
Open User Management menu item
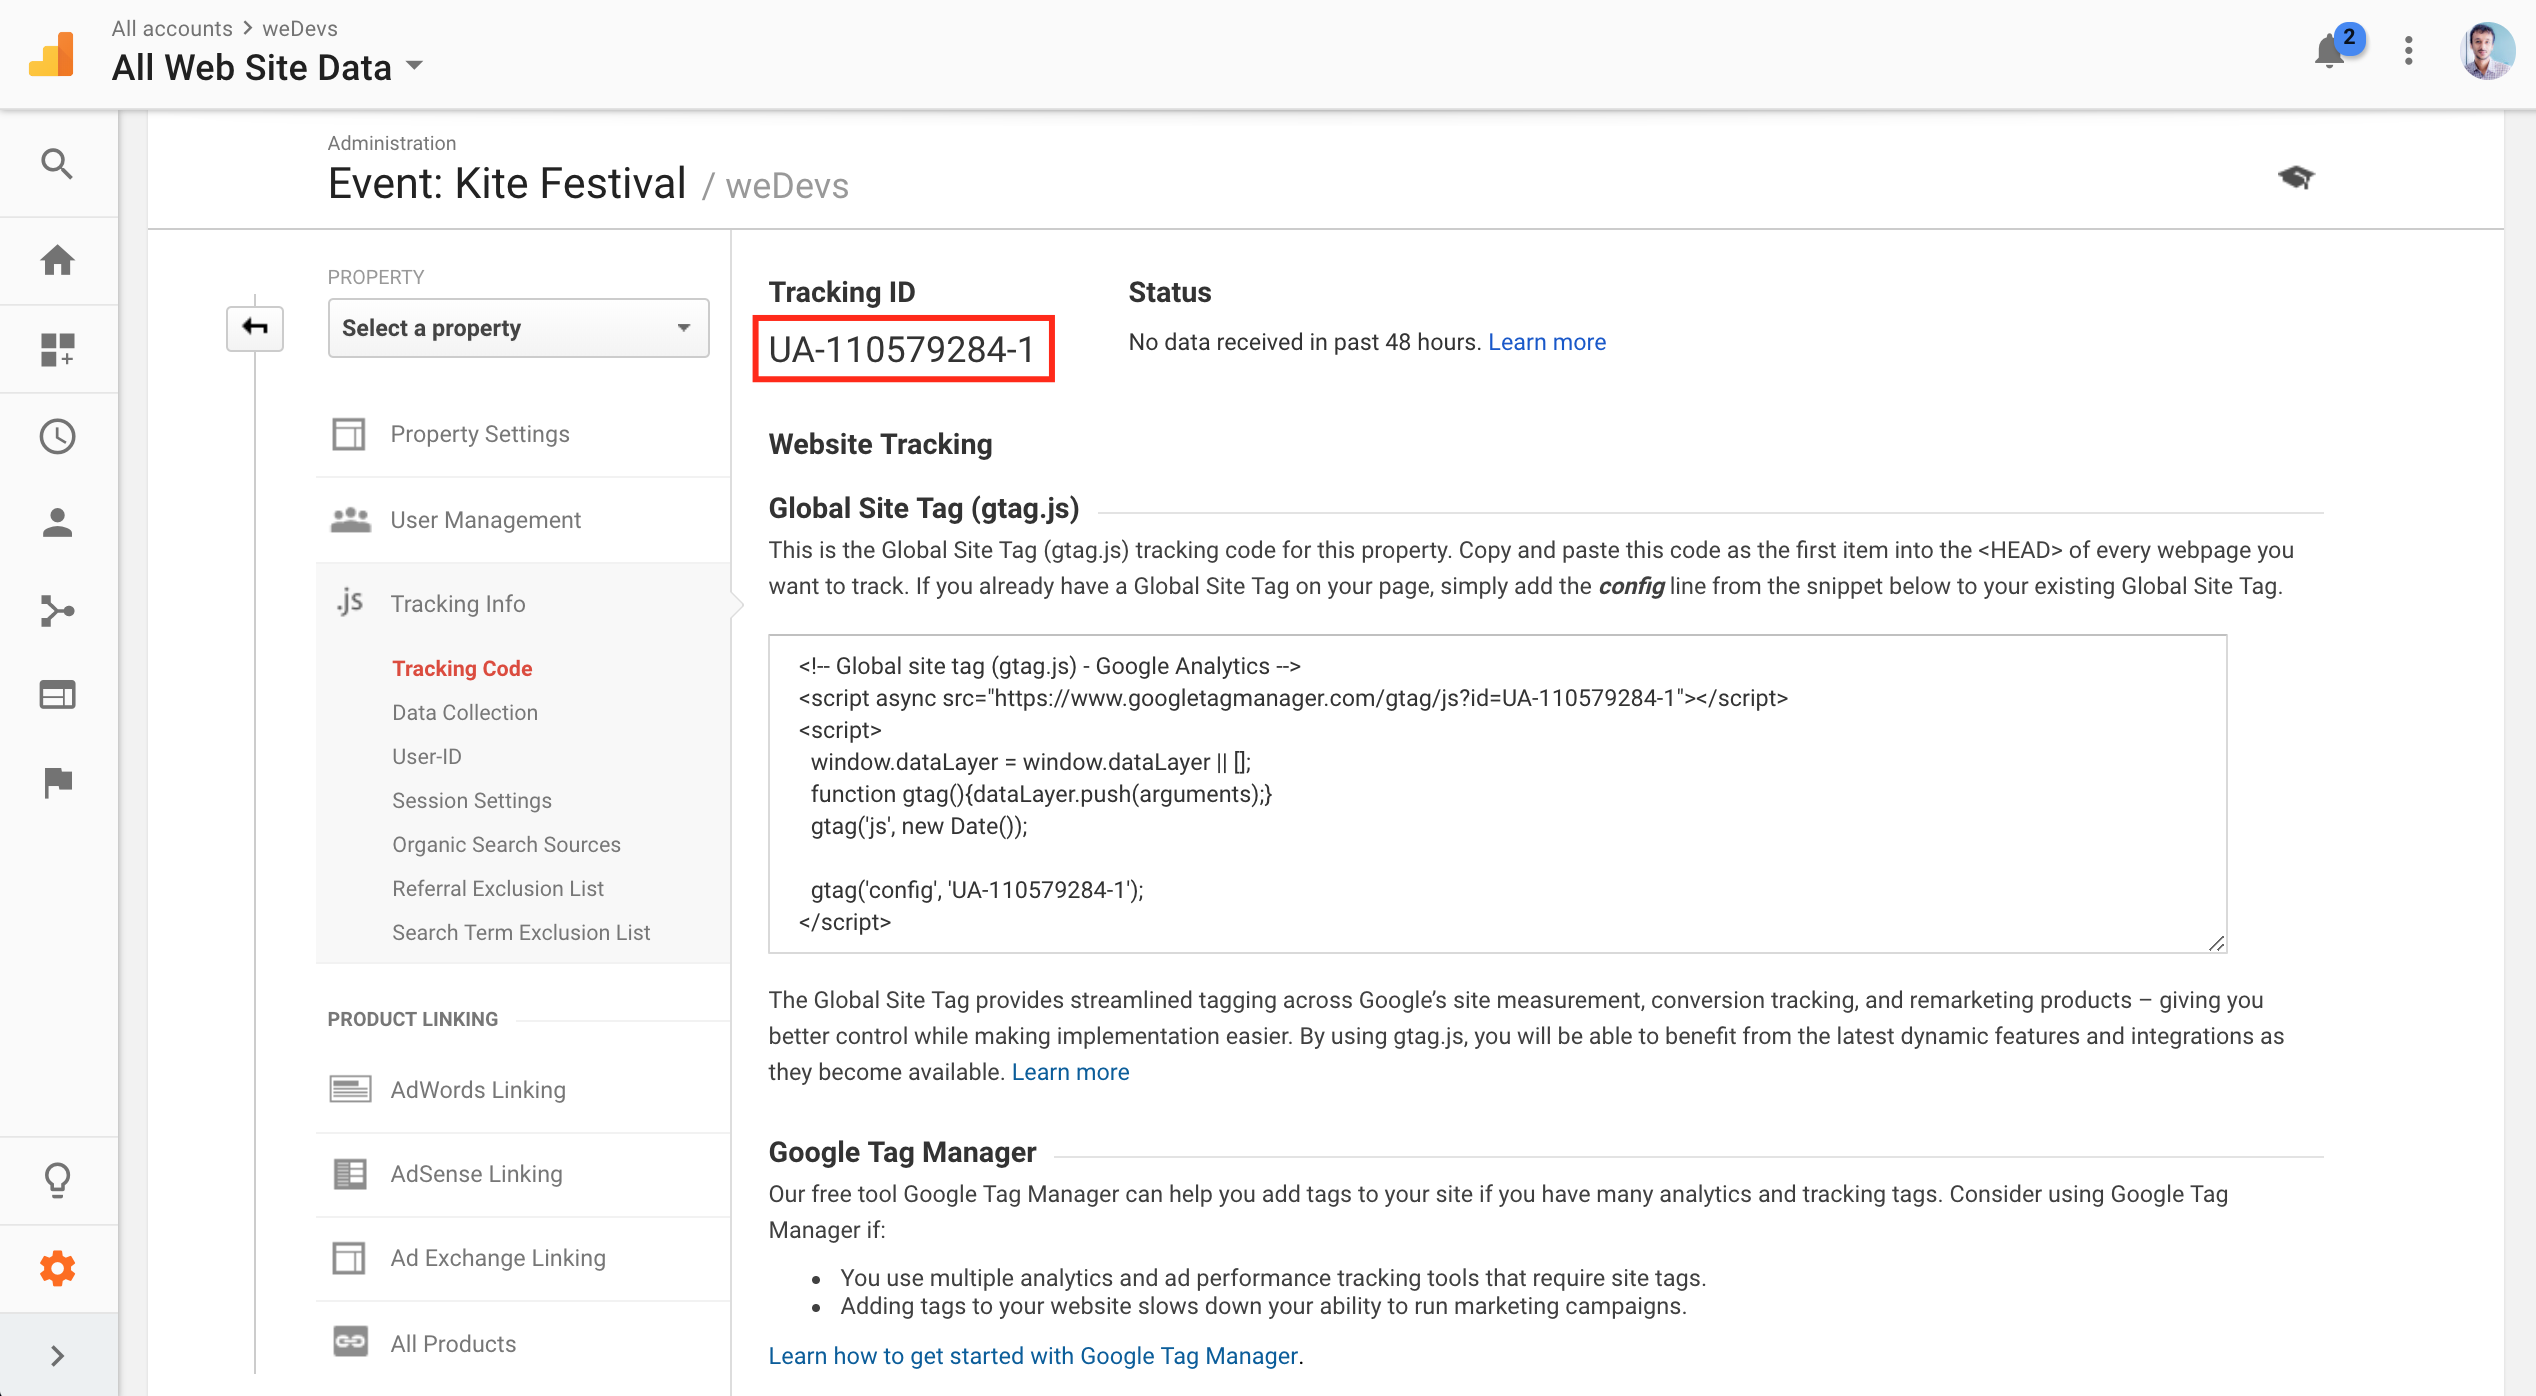click(x=485, y=520)
